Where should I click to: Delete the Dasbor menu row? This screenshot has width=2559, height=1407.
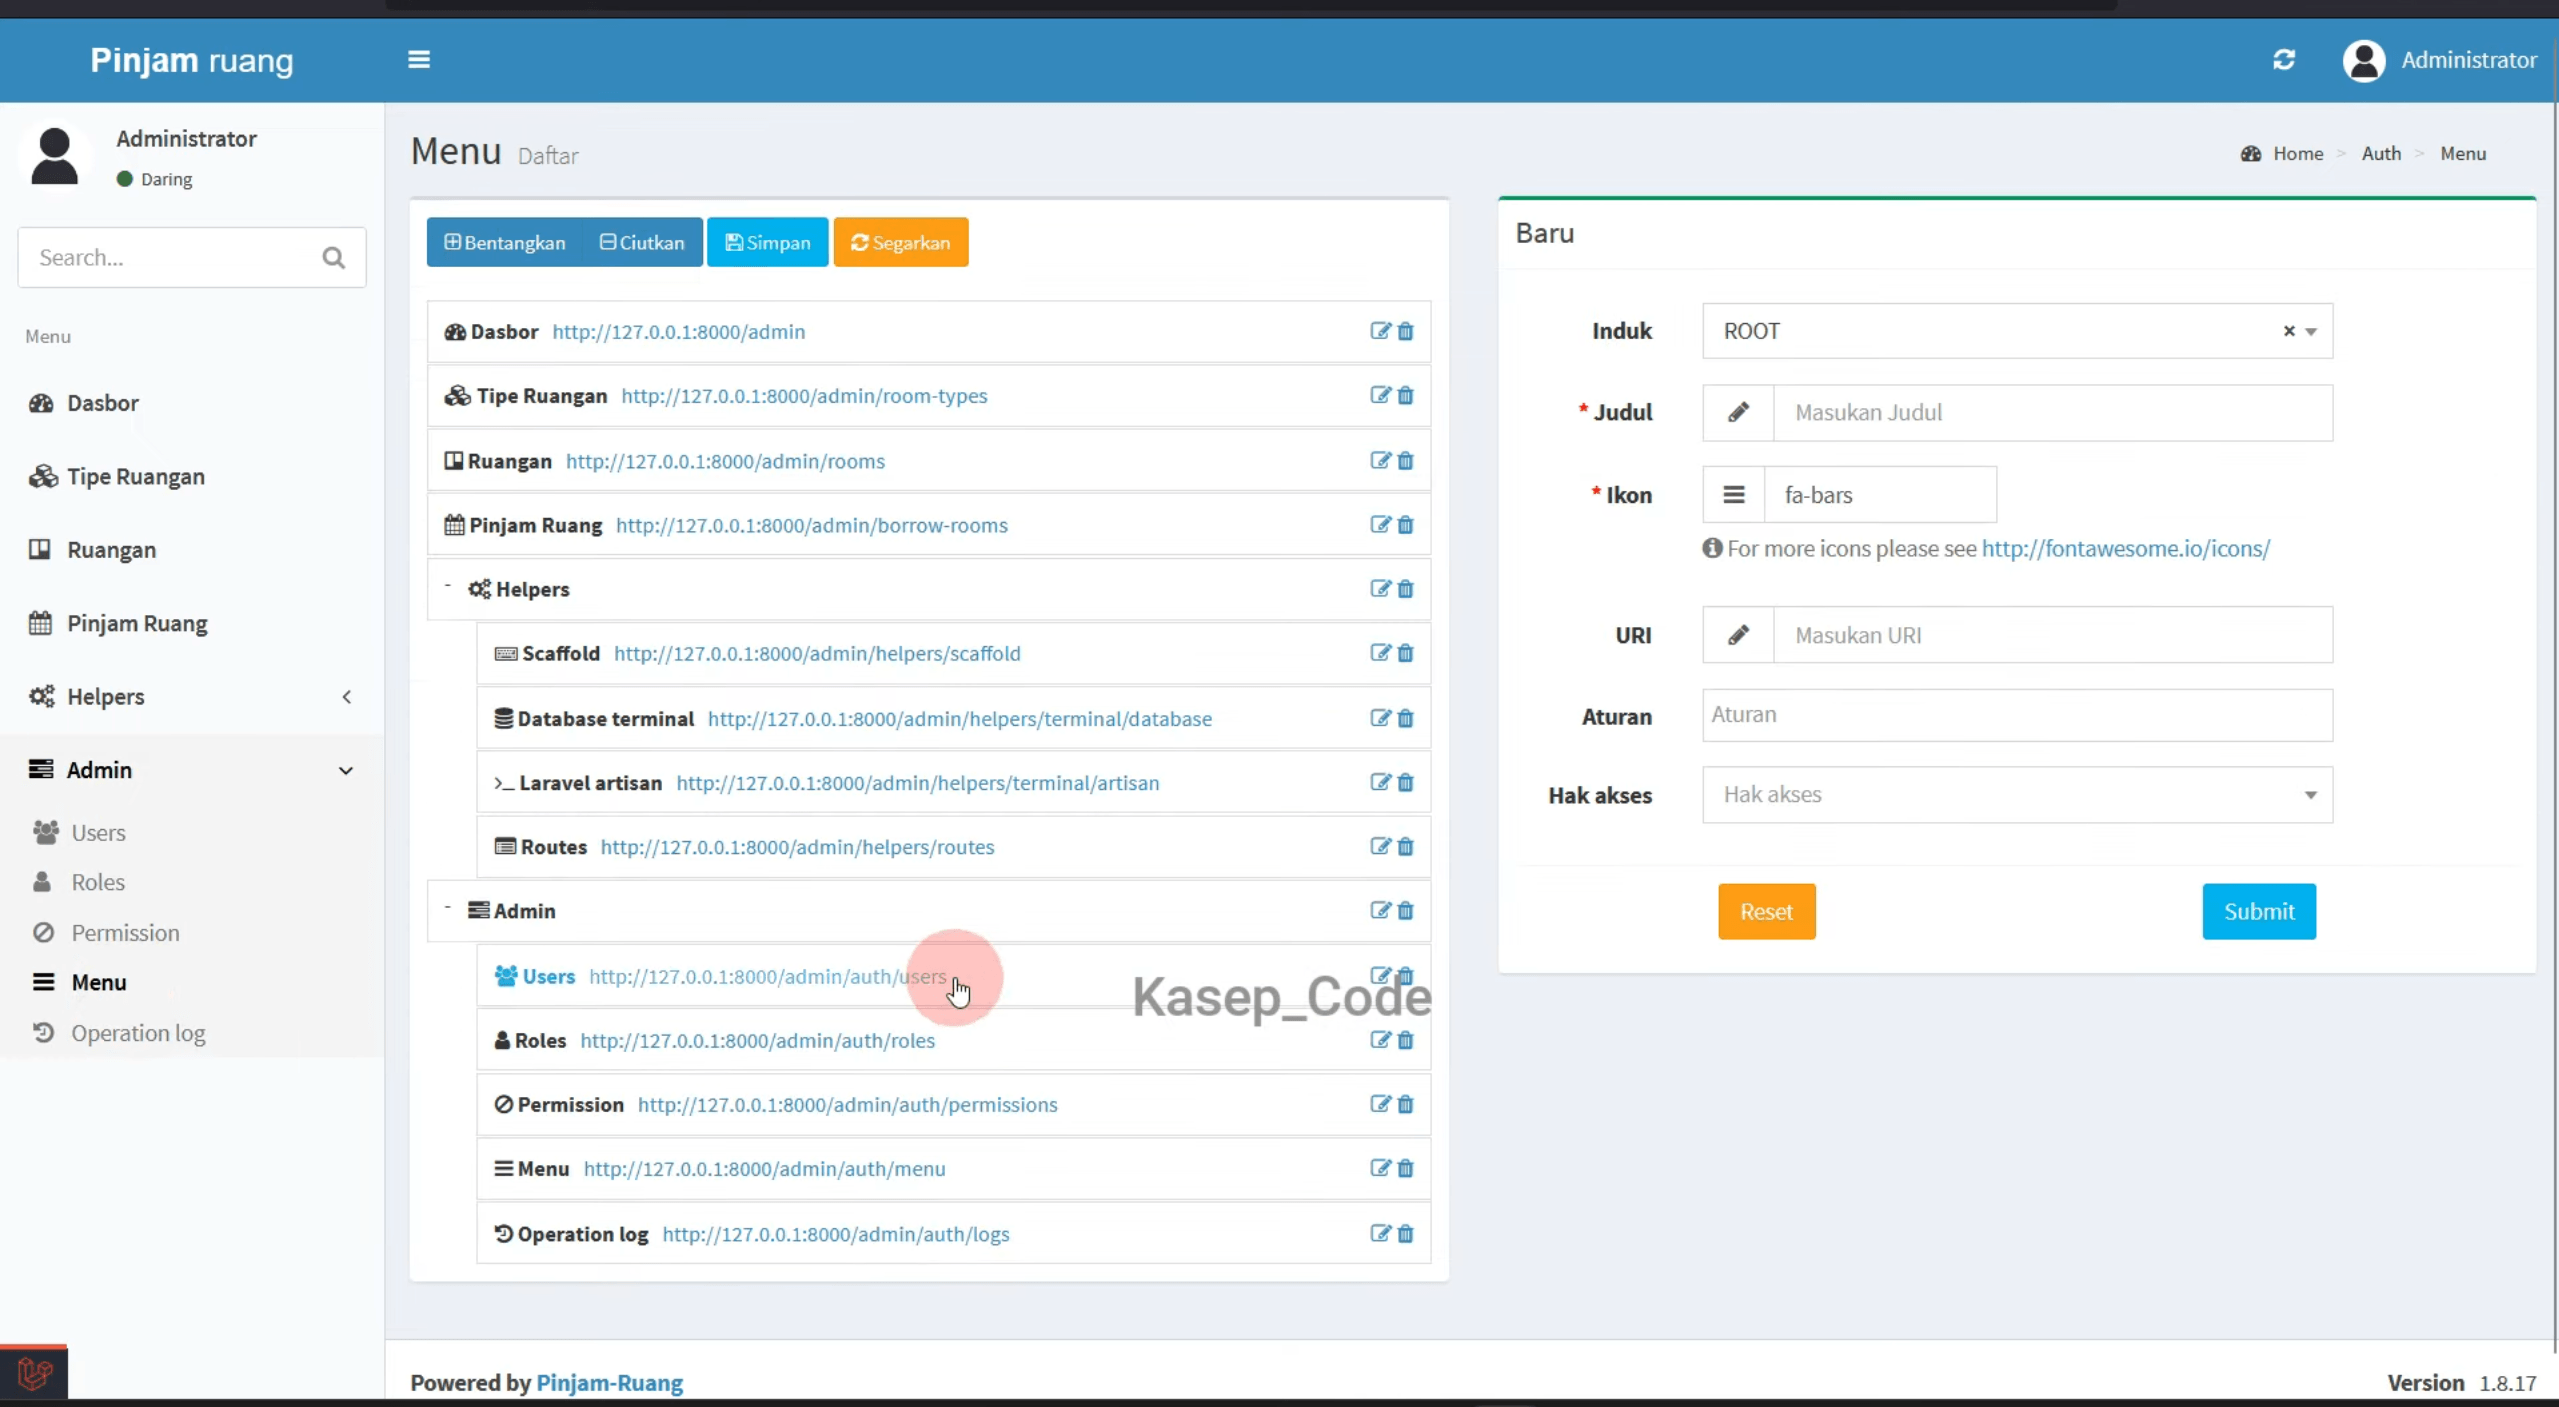1406,331
